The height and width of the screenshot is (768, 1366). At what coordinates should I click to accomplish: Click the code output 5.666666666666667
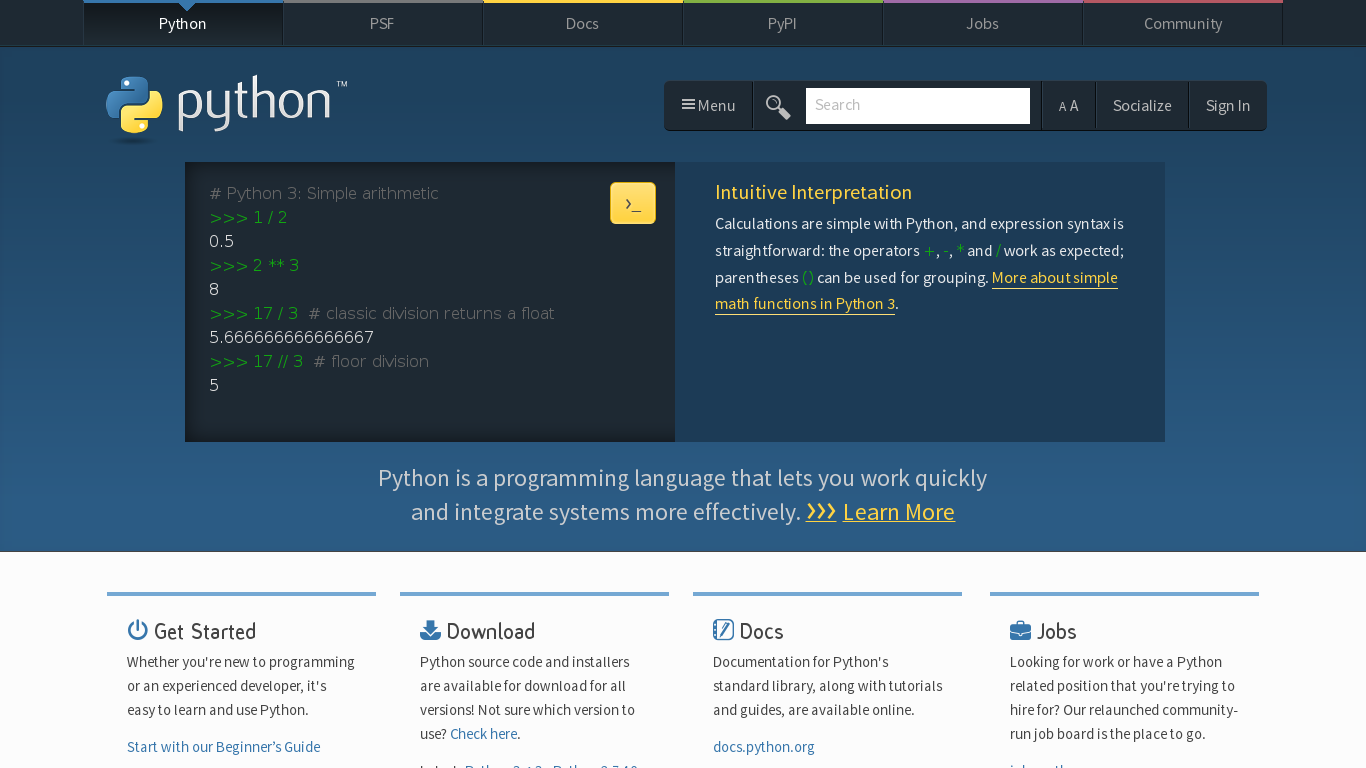point(291,337)
